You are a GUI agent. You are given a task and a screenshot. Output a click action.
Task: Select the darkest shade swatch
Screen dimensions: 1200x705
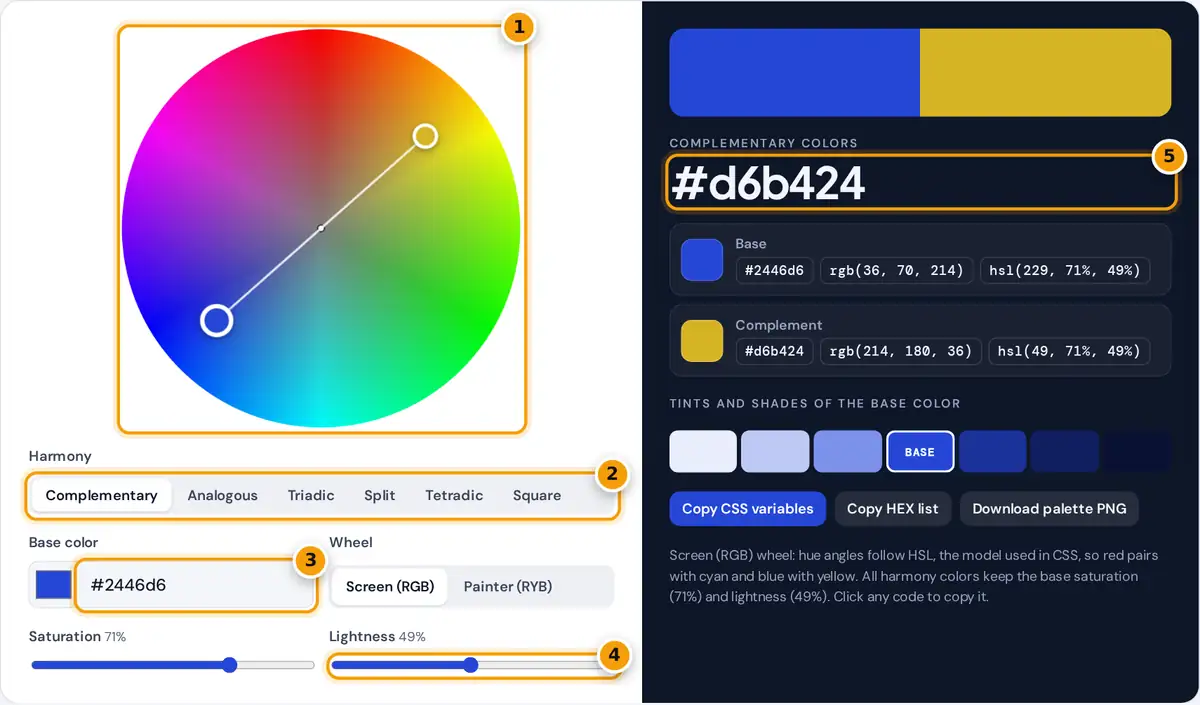[x=1137, y=451]
